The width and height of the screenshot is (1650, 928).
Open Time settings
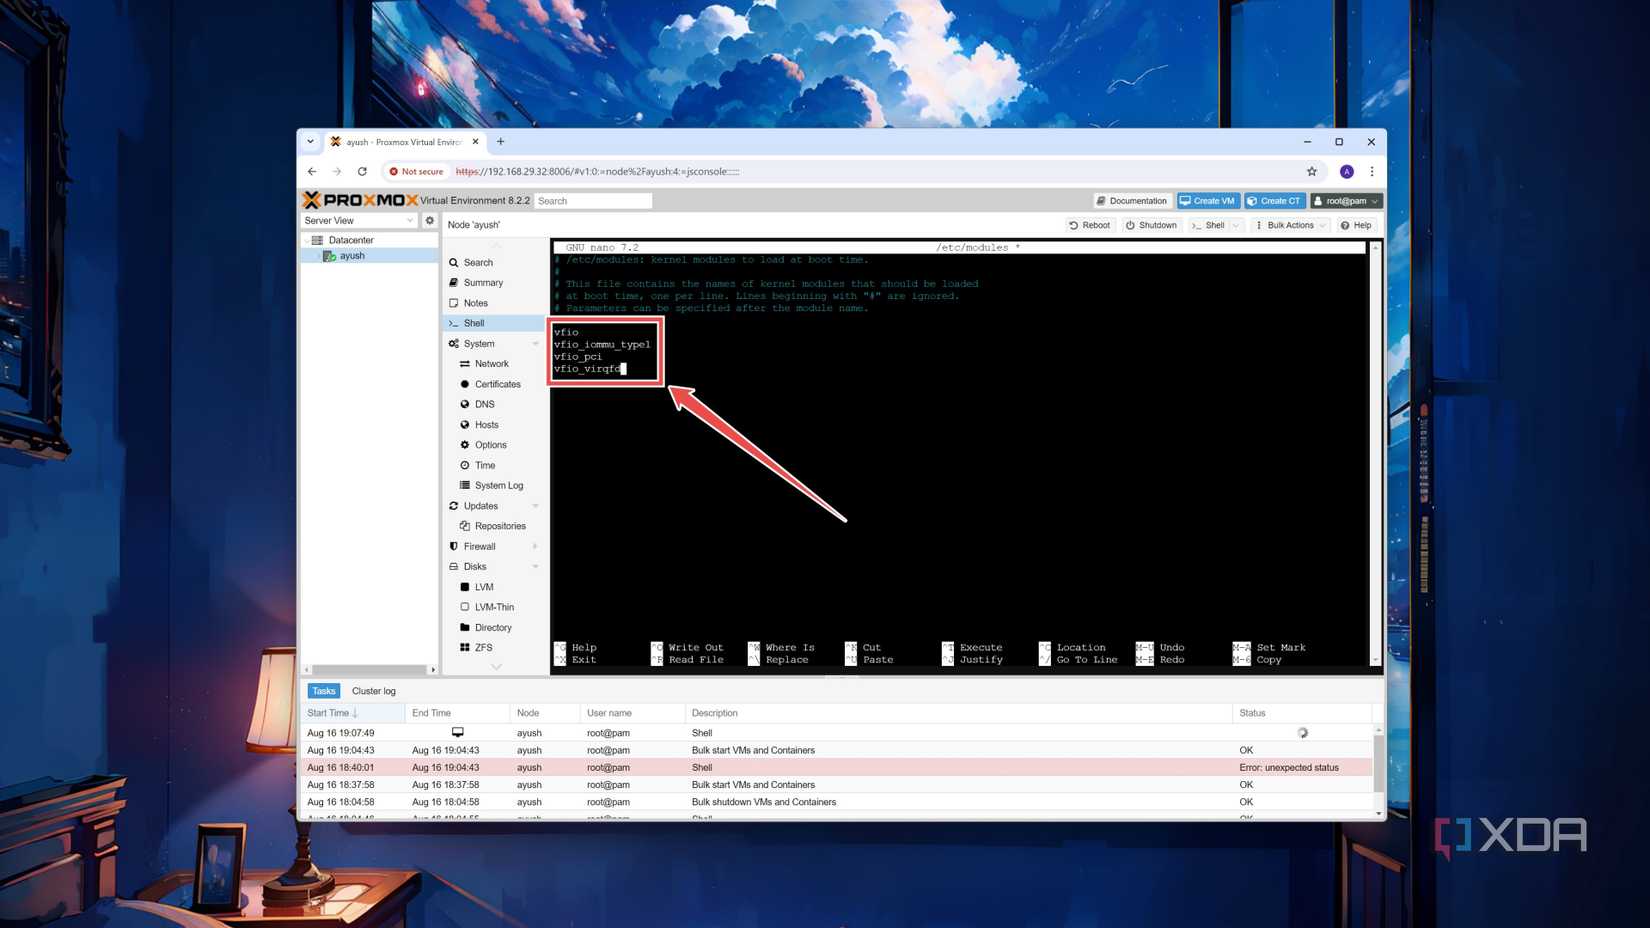click(x=485, y=465)
